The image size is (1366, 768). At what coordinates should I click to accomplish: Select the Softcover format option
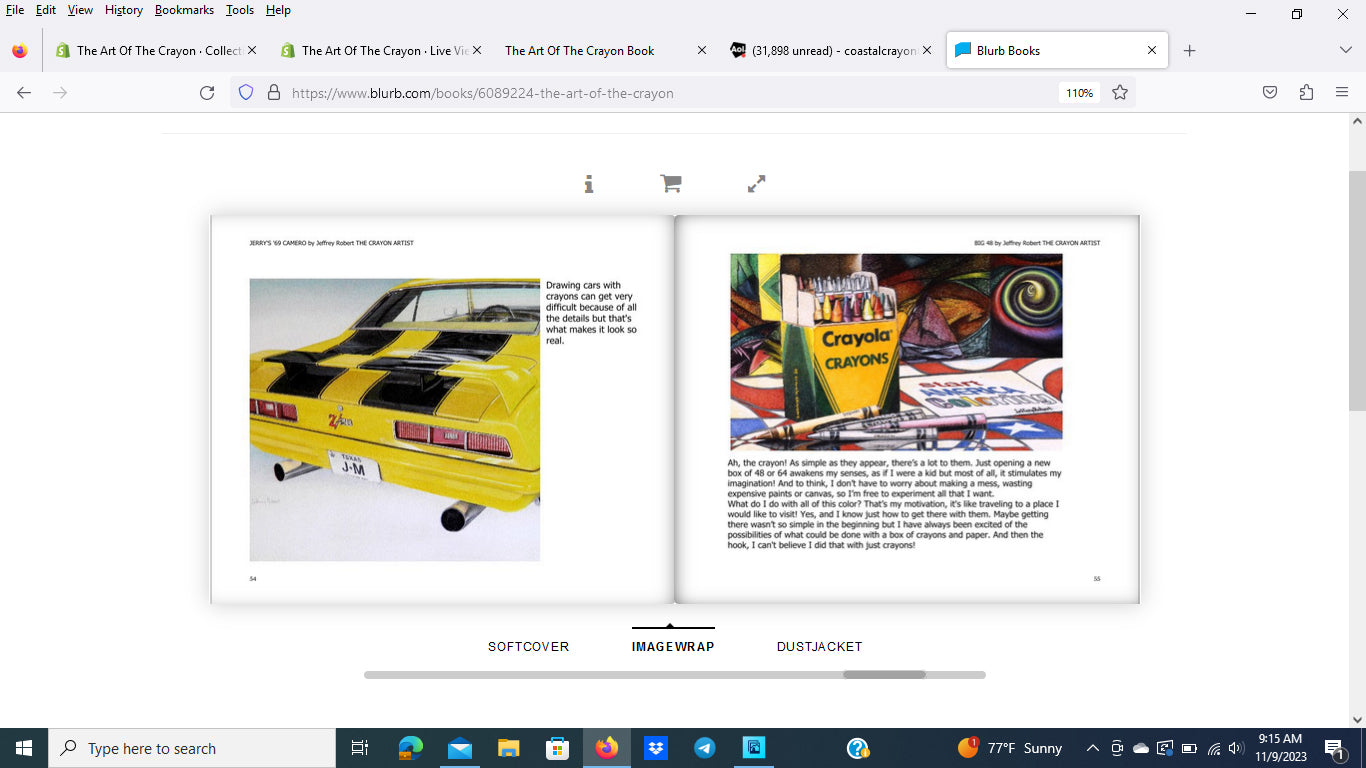point(528,647)
